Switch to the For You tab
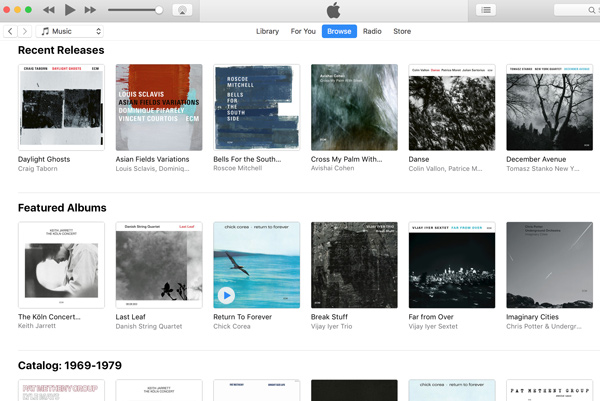This screenshot has width=600, height=401. [x=303, y=31]
